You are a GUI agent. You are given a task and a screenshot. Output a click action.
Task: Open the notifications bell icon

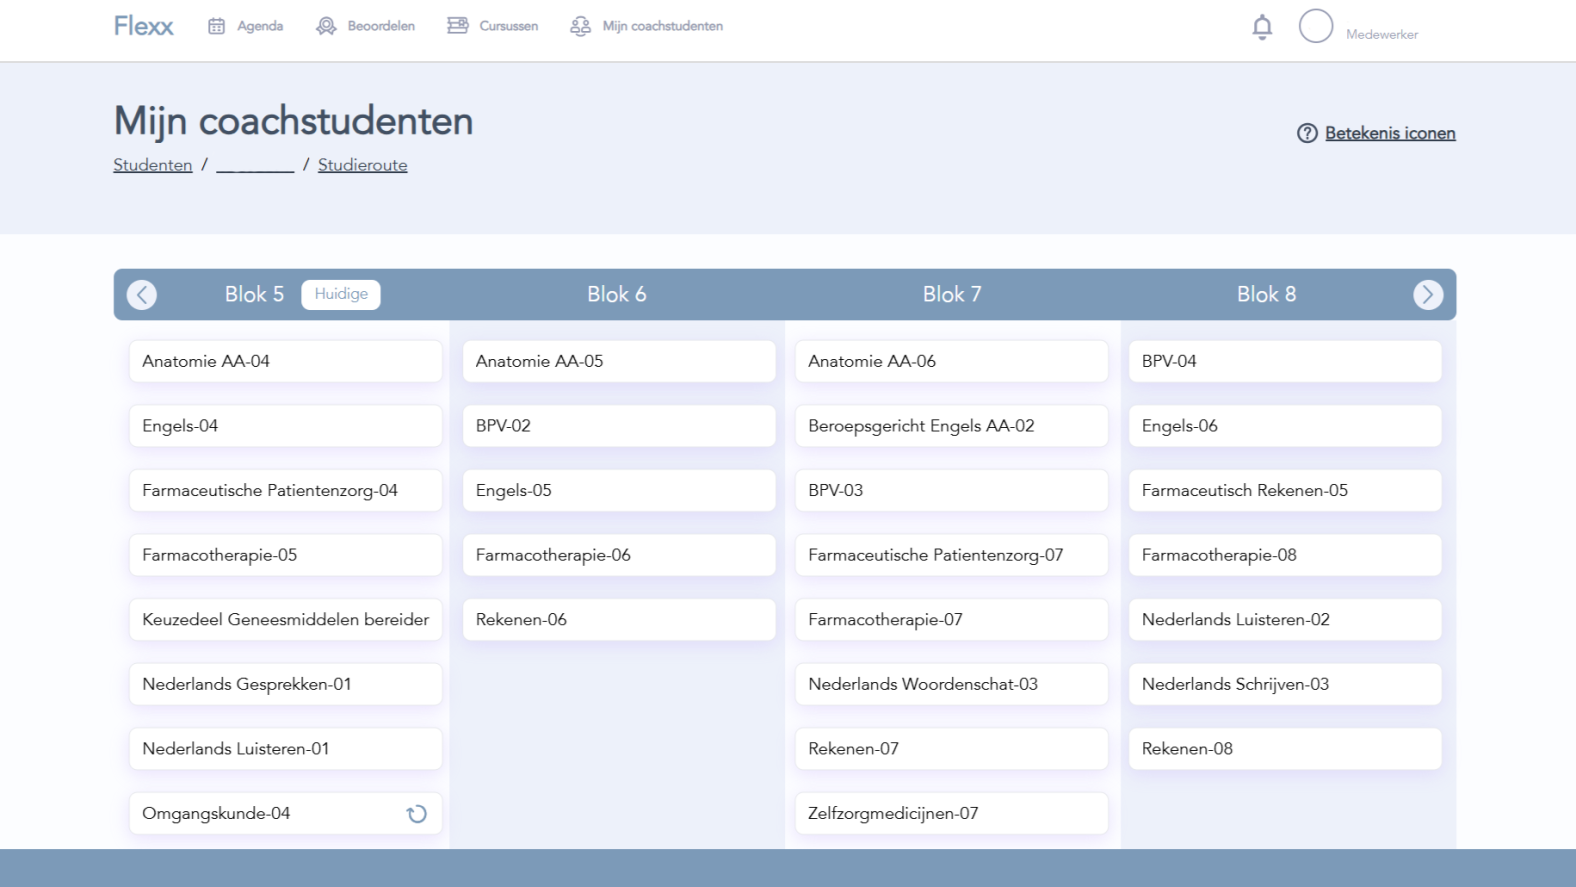pos(1262,27)
